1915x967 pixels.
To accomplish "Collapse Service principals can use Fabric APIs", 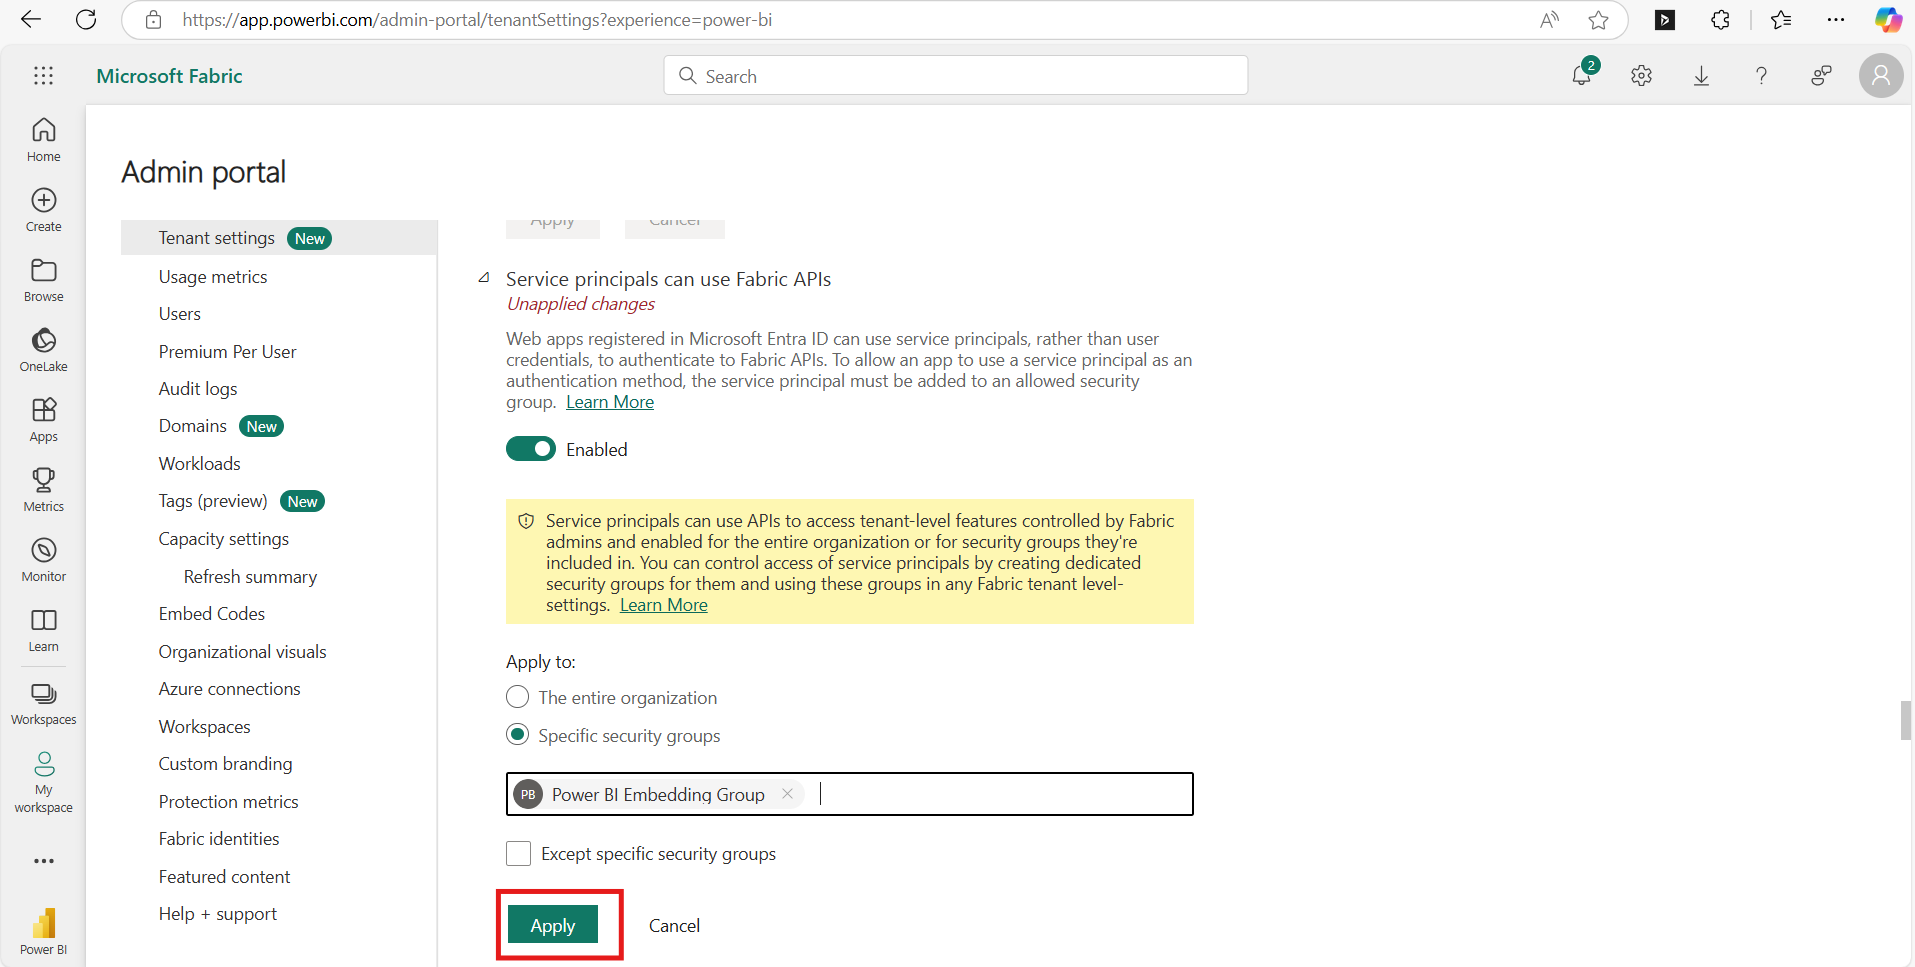I will click(x=484, y=278).
